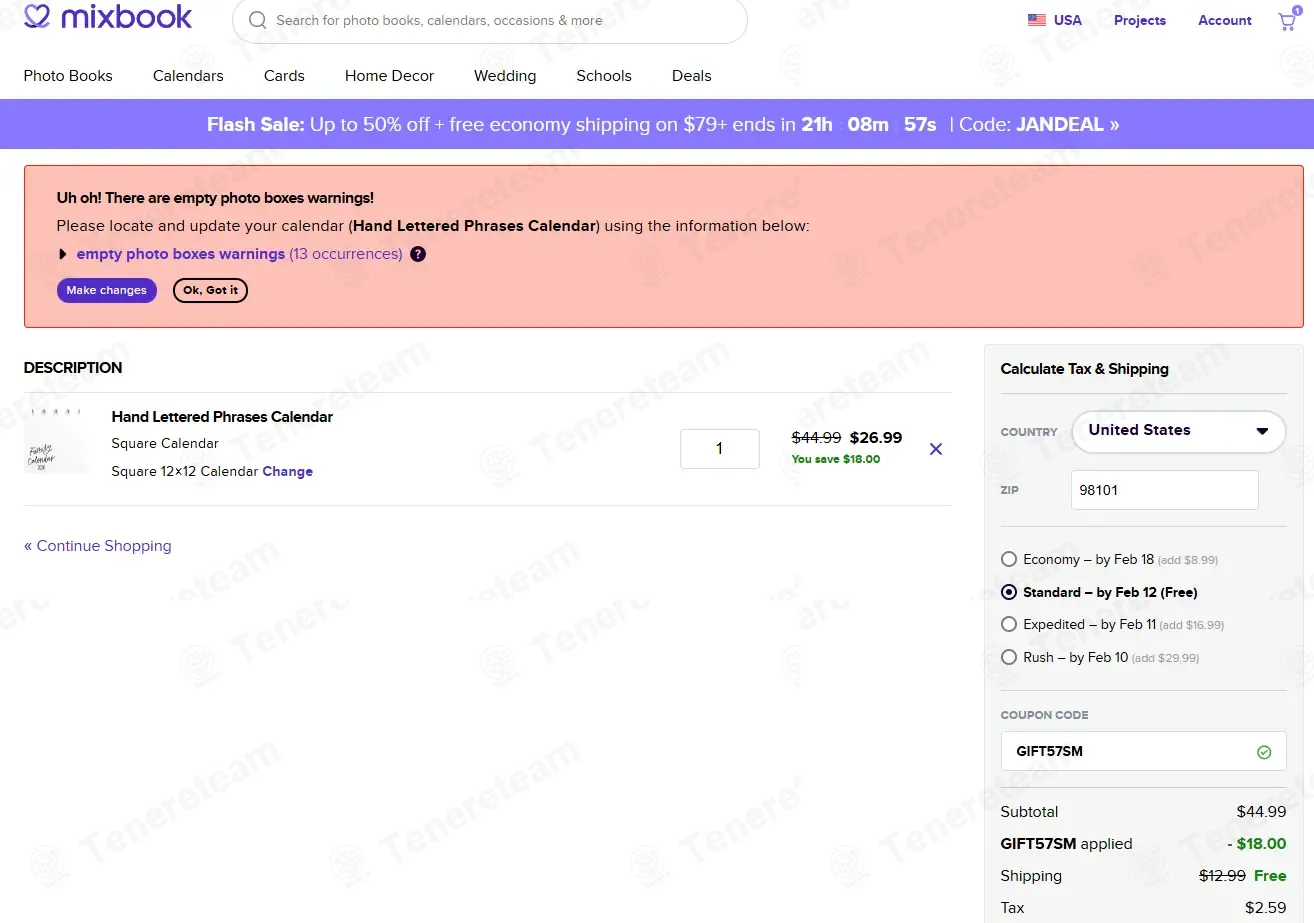Open the United States country dropdown
Viewport: 1314px width, 923px height.
click(1178, 431)
